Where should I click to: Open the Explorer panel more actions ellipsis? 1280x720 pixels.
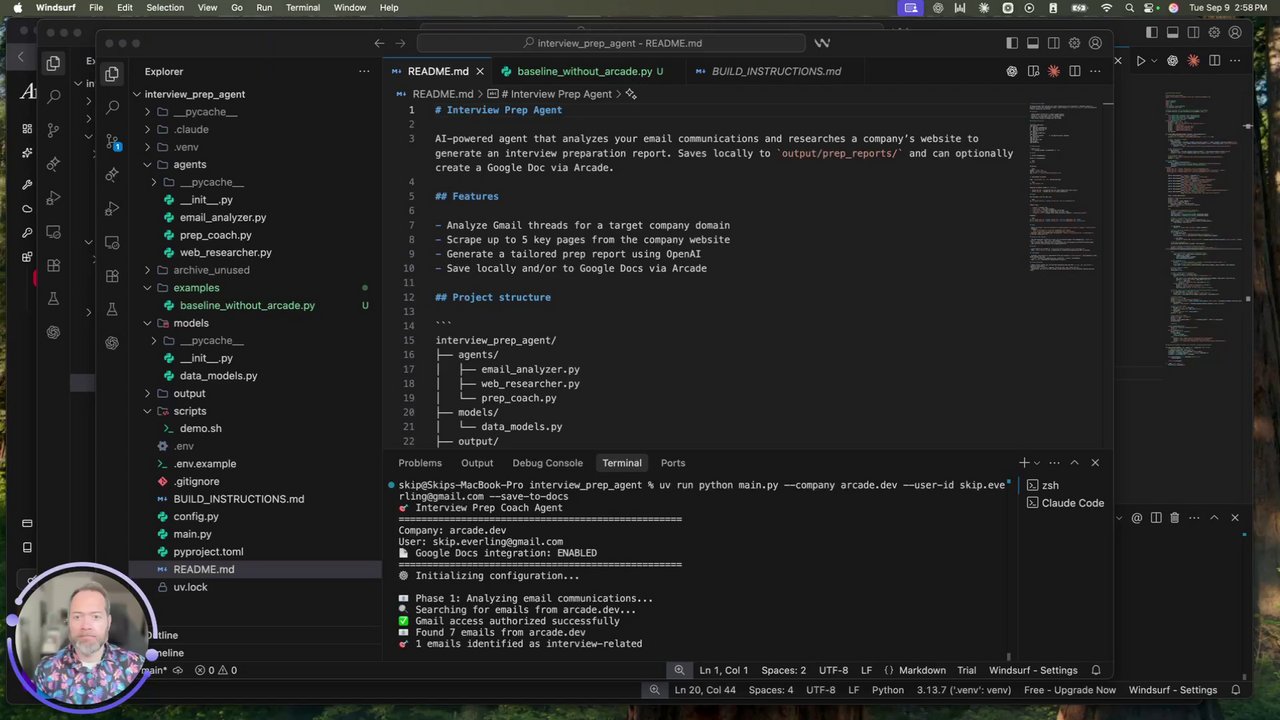pyautogui.click(x=364, y=72)
